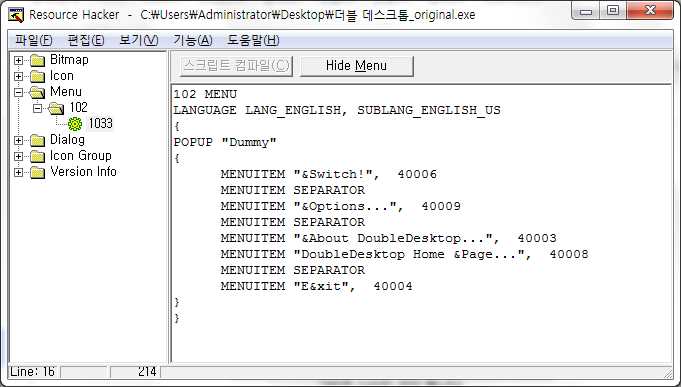Close the Resource Hacker window

(650, 11)
